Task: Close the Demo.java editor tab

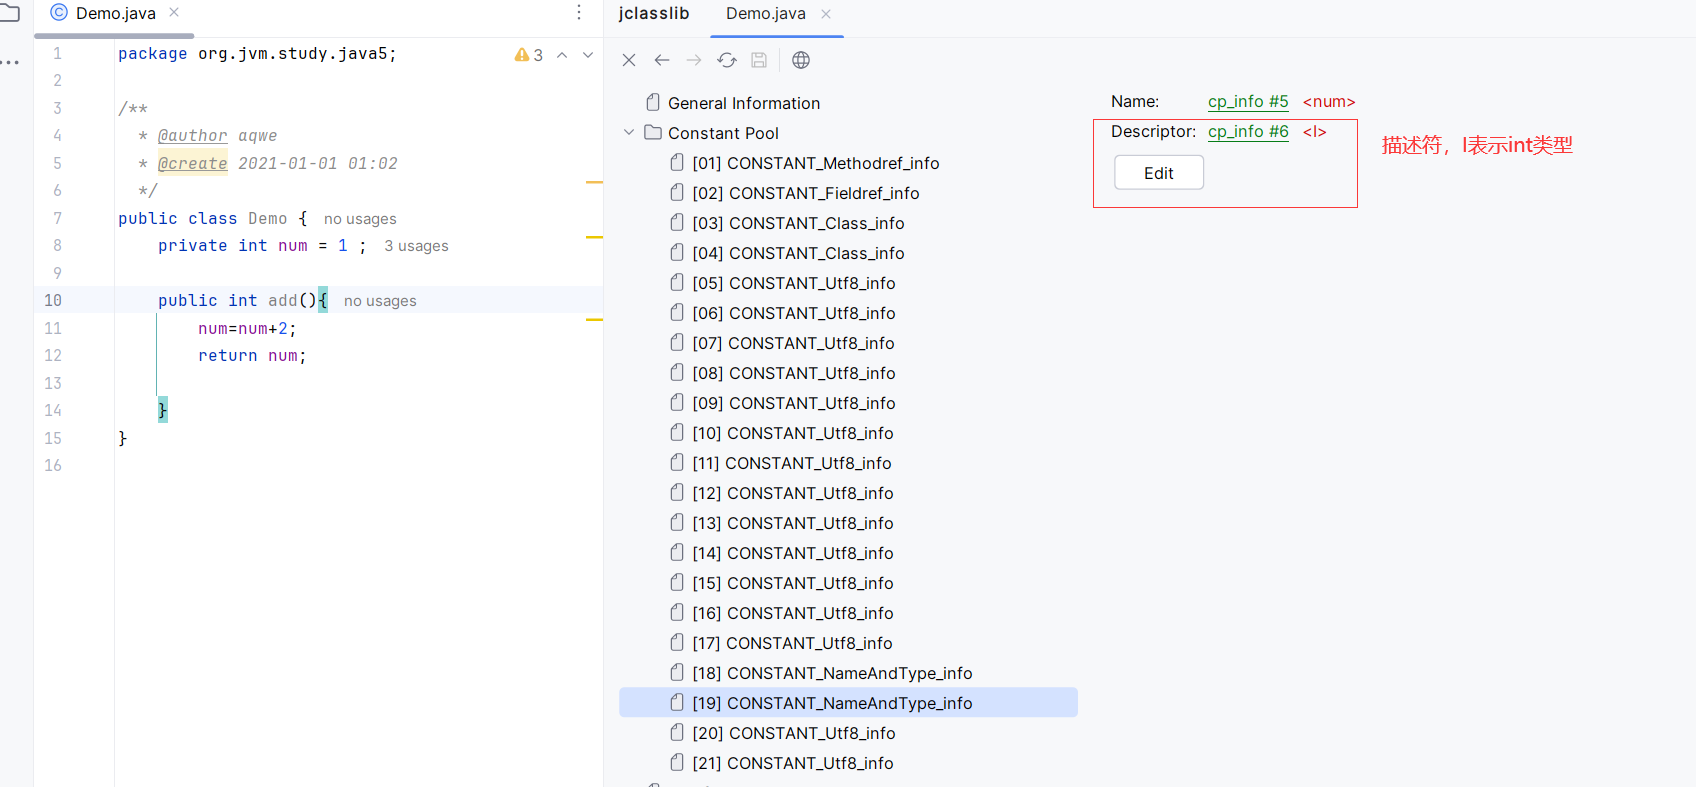Action: 174,12
